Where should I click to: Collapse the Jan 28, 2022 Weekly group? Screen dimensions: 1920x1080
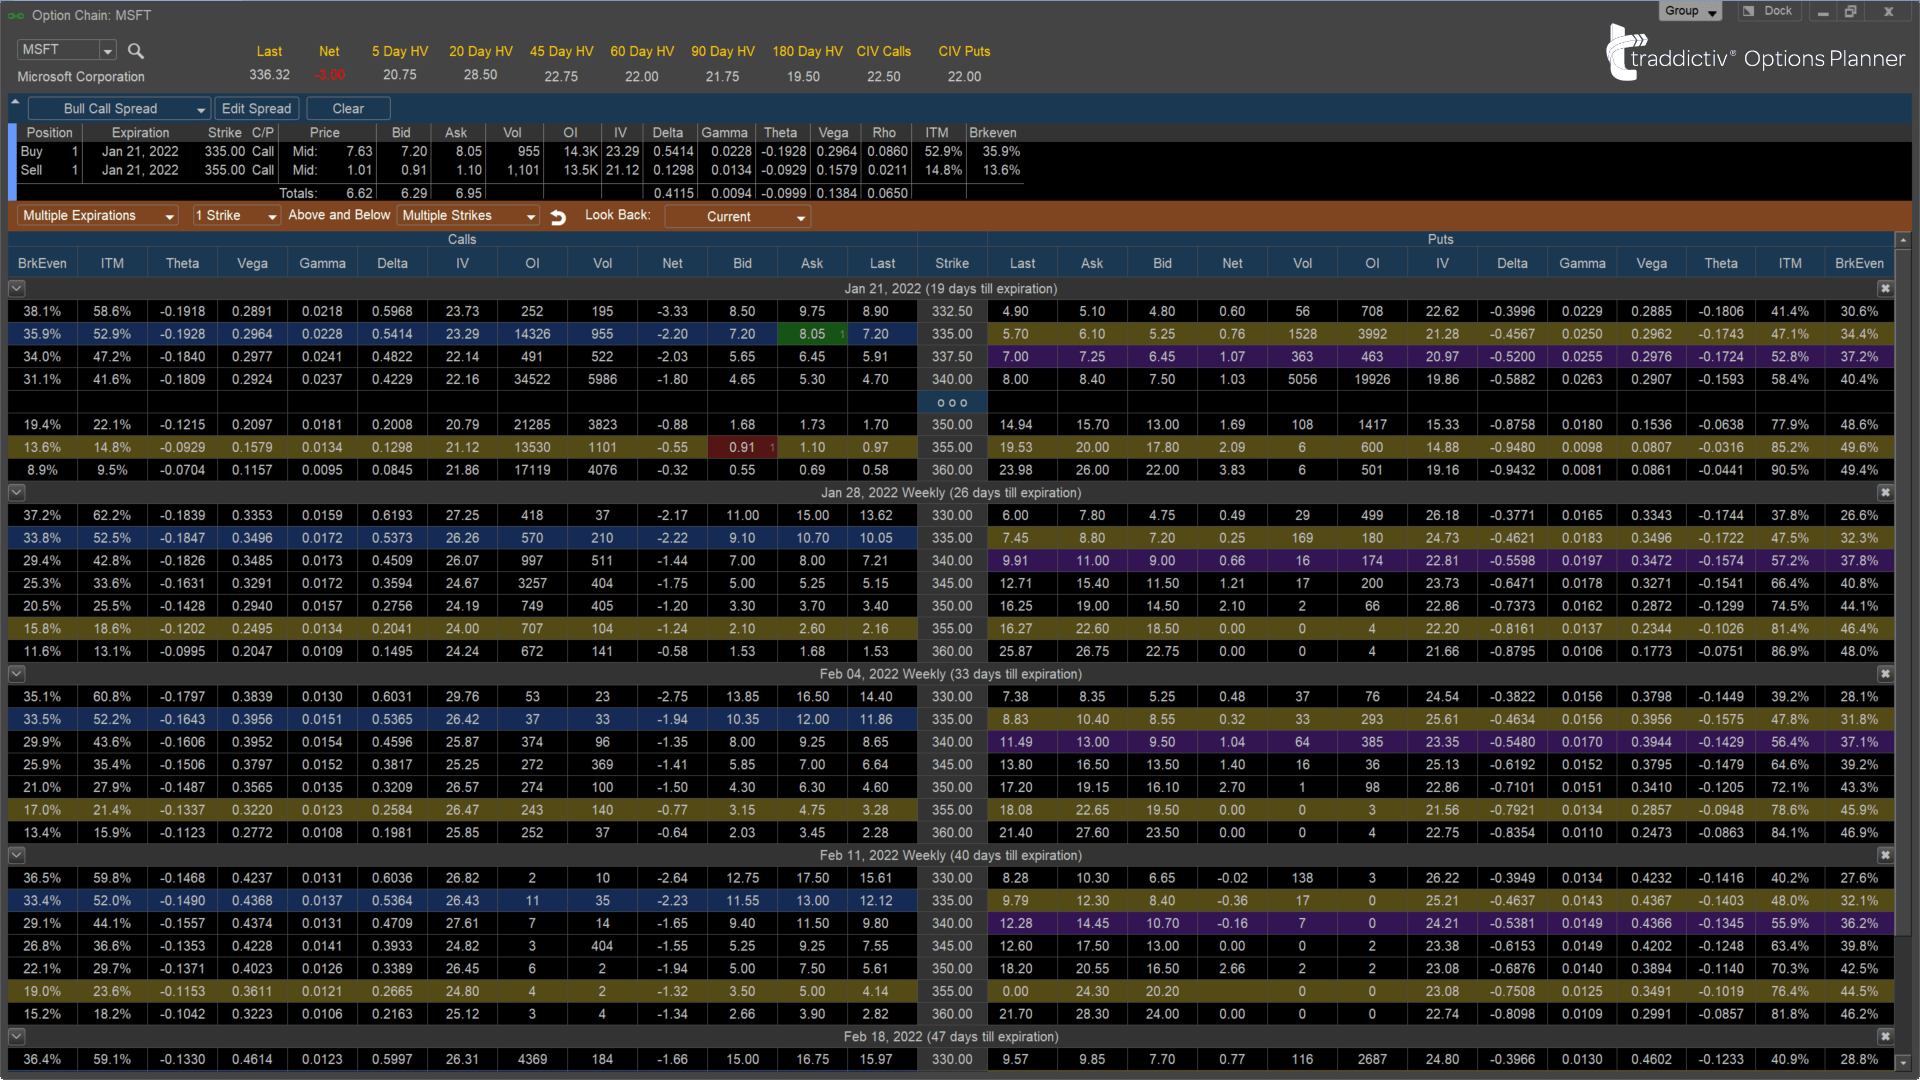[x=17, y=493]
